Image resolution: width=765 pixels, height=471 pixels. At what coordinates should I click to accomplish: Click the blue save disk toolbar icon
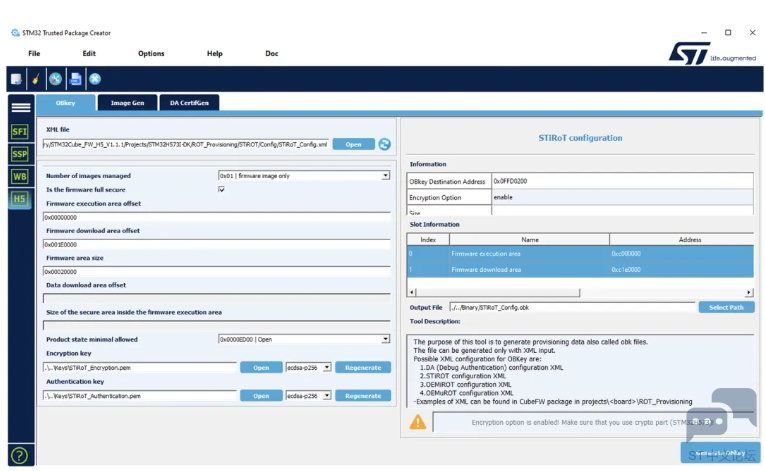click(75, 79)
